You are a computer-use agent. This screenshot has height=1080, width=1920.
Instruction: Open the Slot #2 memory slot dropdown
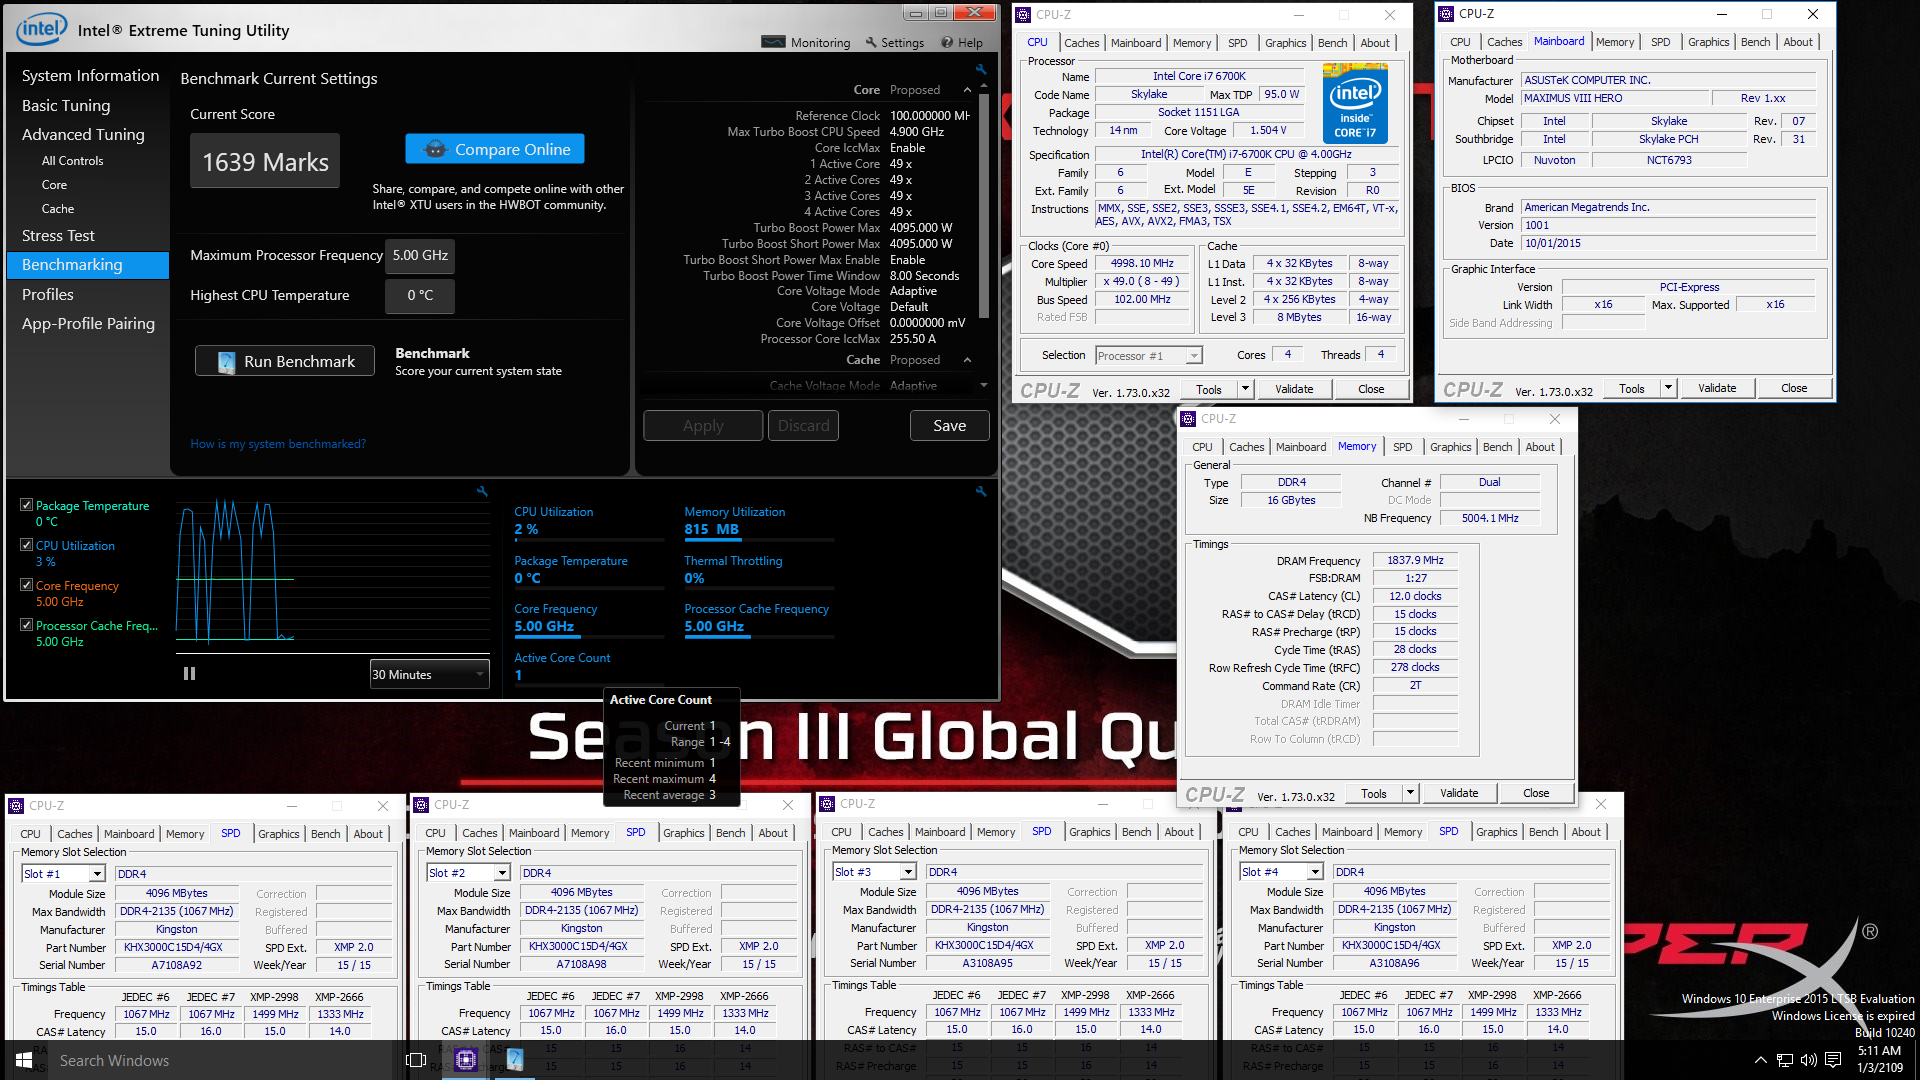tap(469, 873)
